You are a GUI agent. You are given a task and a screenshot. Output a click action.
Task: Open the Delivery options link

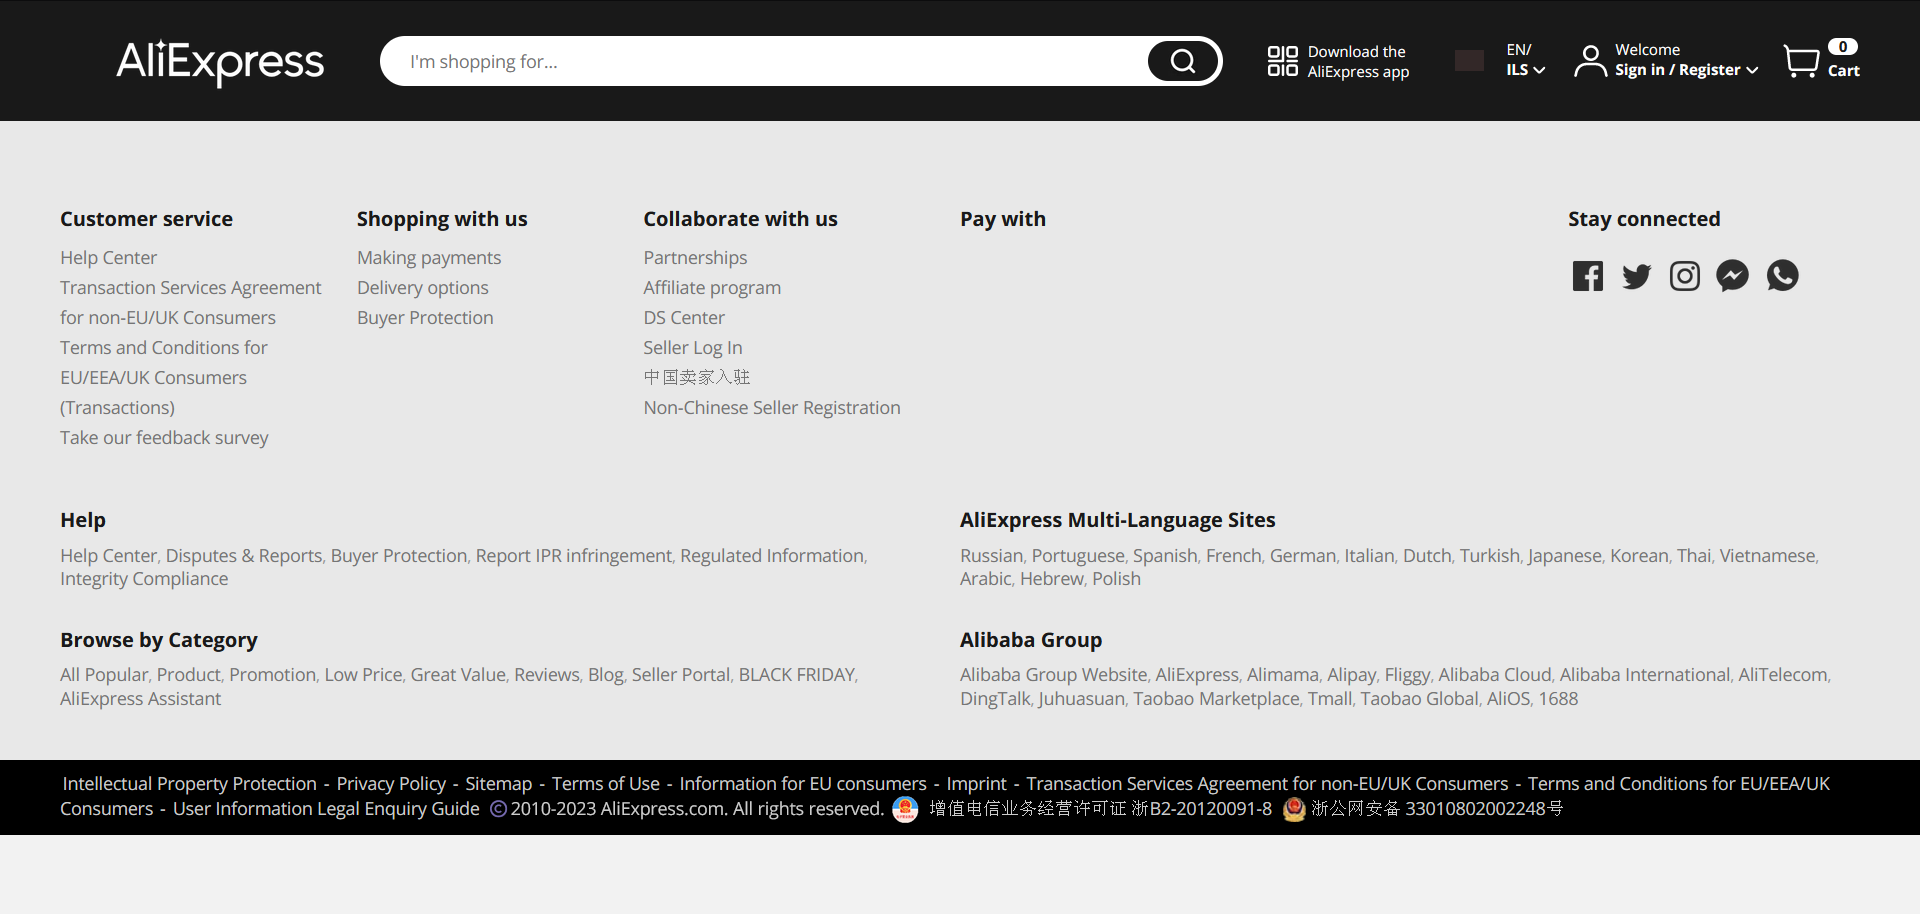(423, 288)
